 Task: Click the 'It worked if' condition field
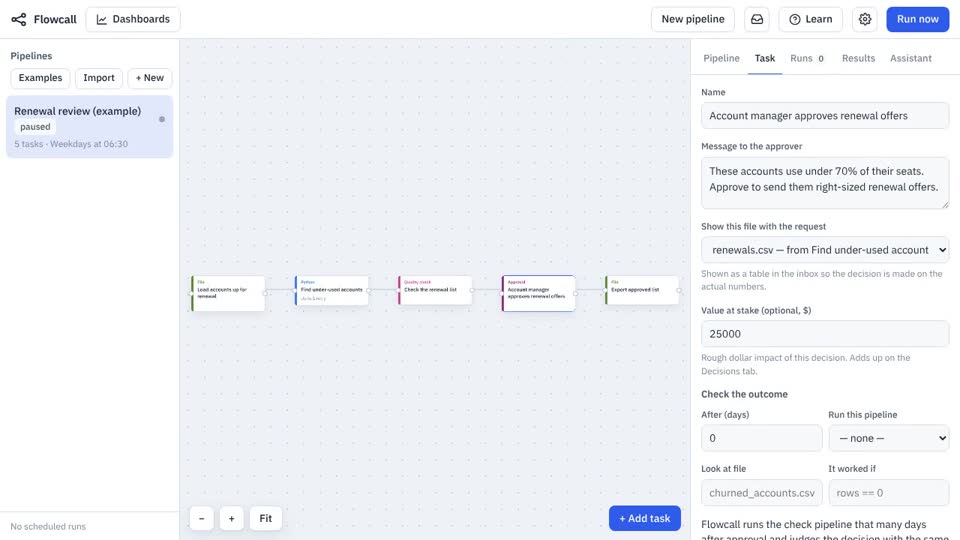coord(888,493)
